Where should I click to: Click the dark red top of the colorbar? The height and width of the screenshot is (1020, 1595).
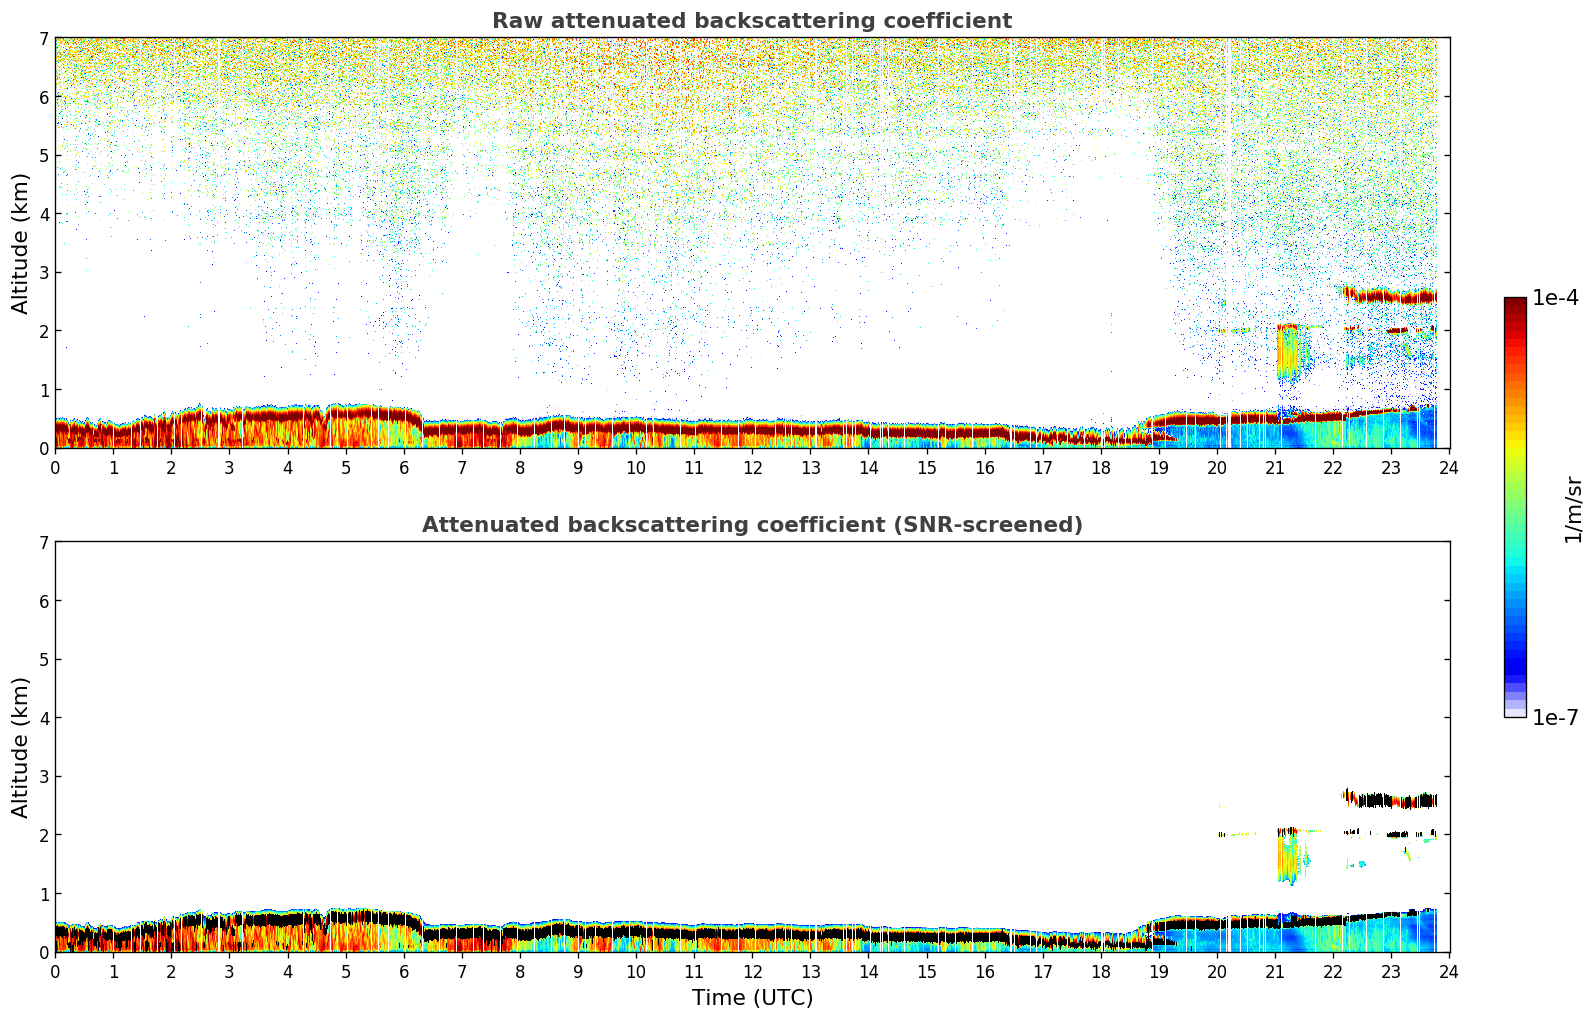pyautogui.click(x=1514, y=305)
